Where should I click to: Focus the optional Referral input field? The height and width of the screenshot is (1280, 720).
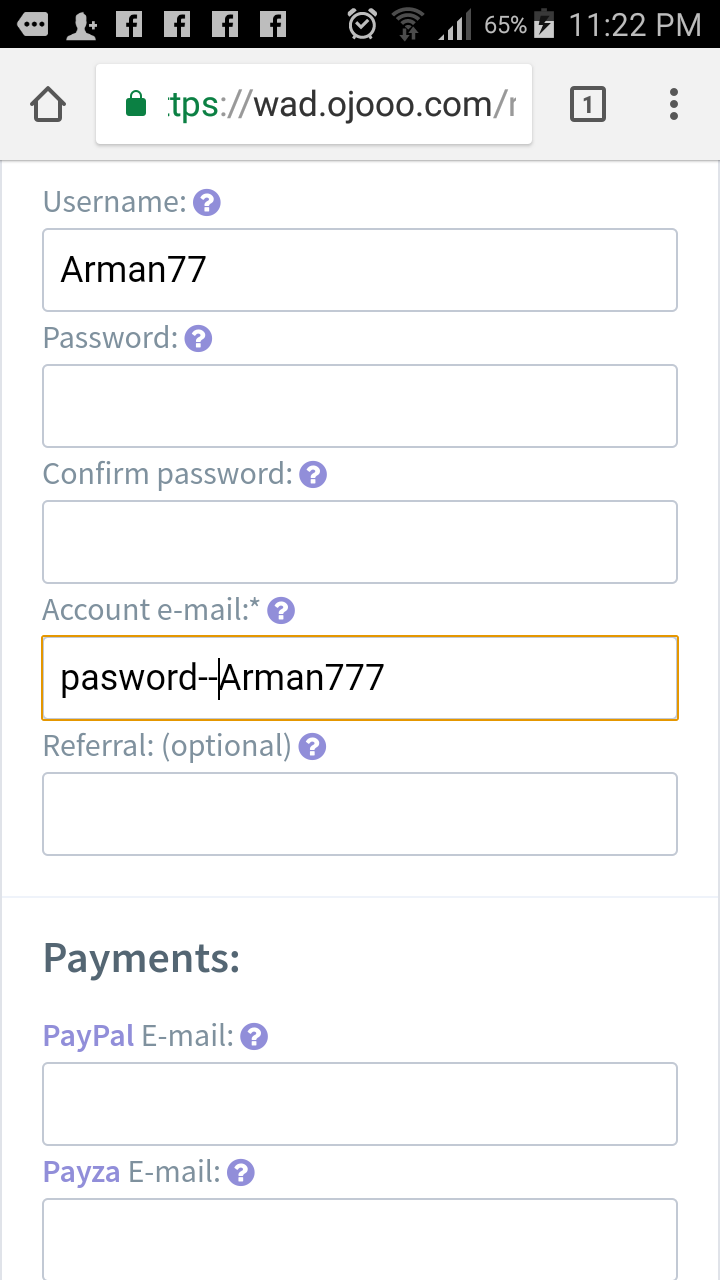(x=360, y=814)
